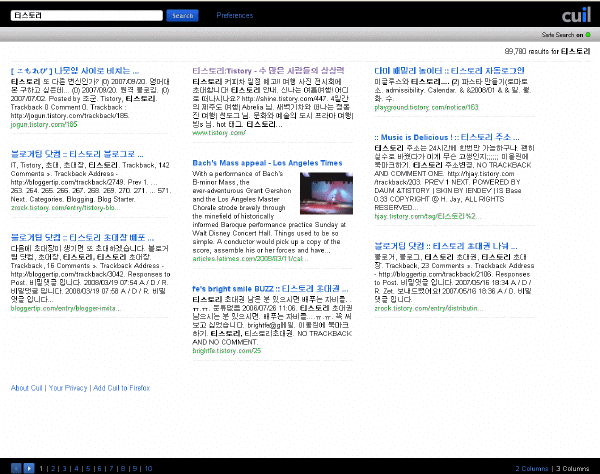
Task: Open the Preferences link
Action: point(235,15)
